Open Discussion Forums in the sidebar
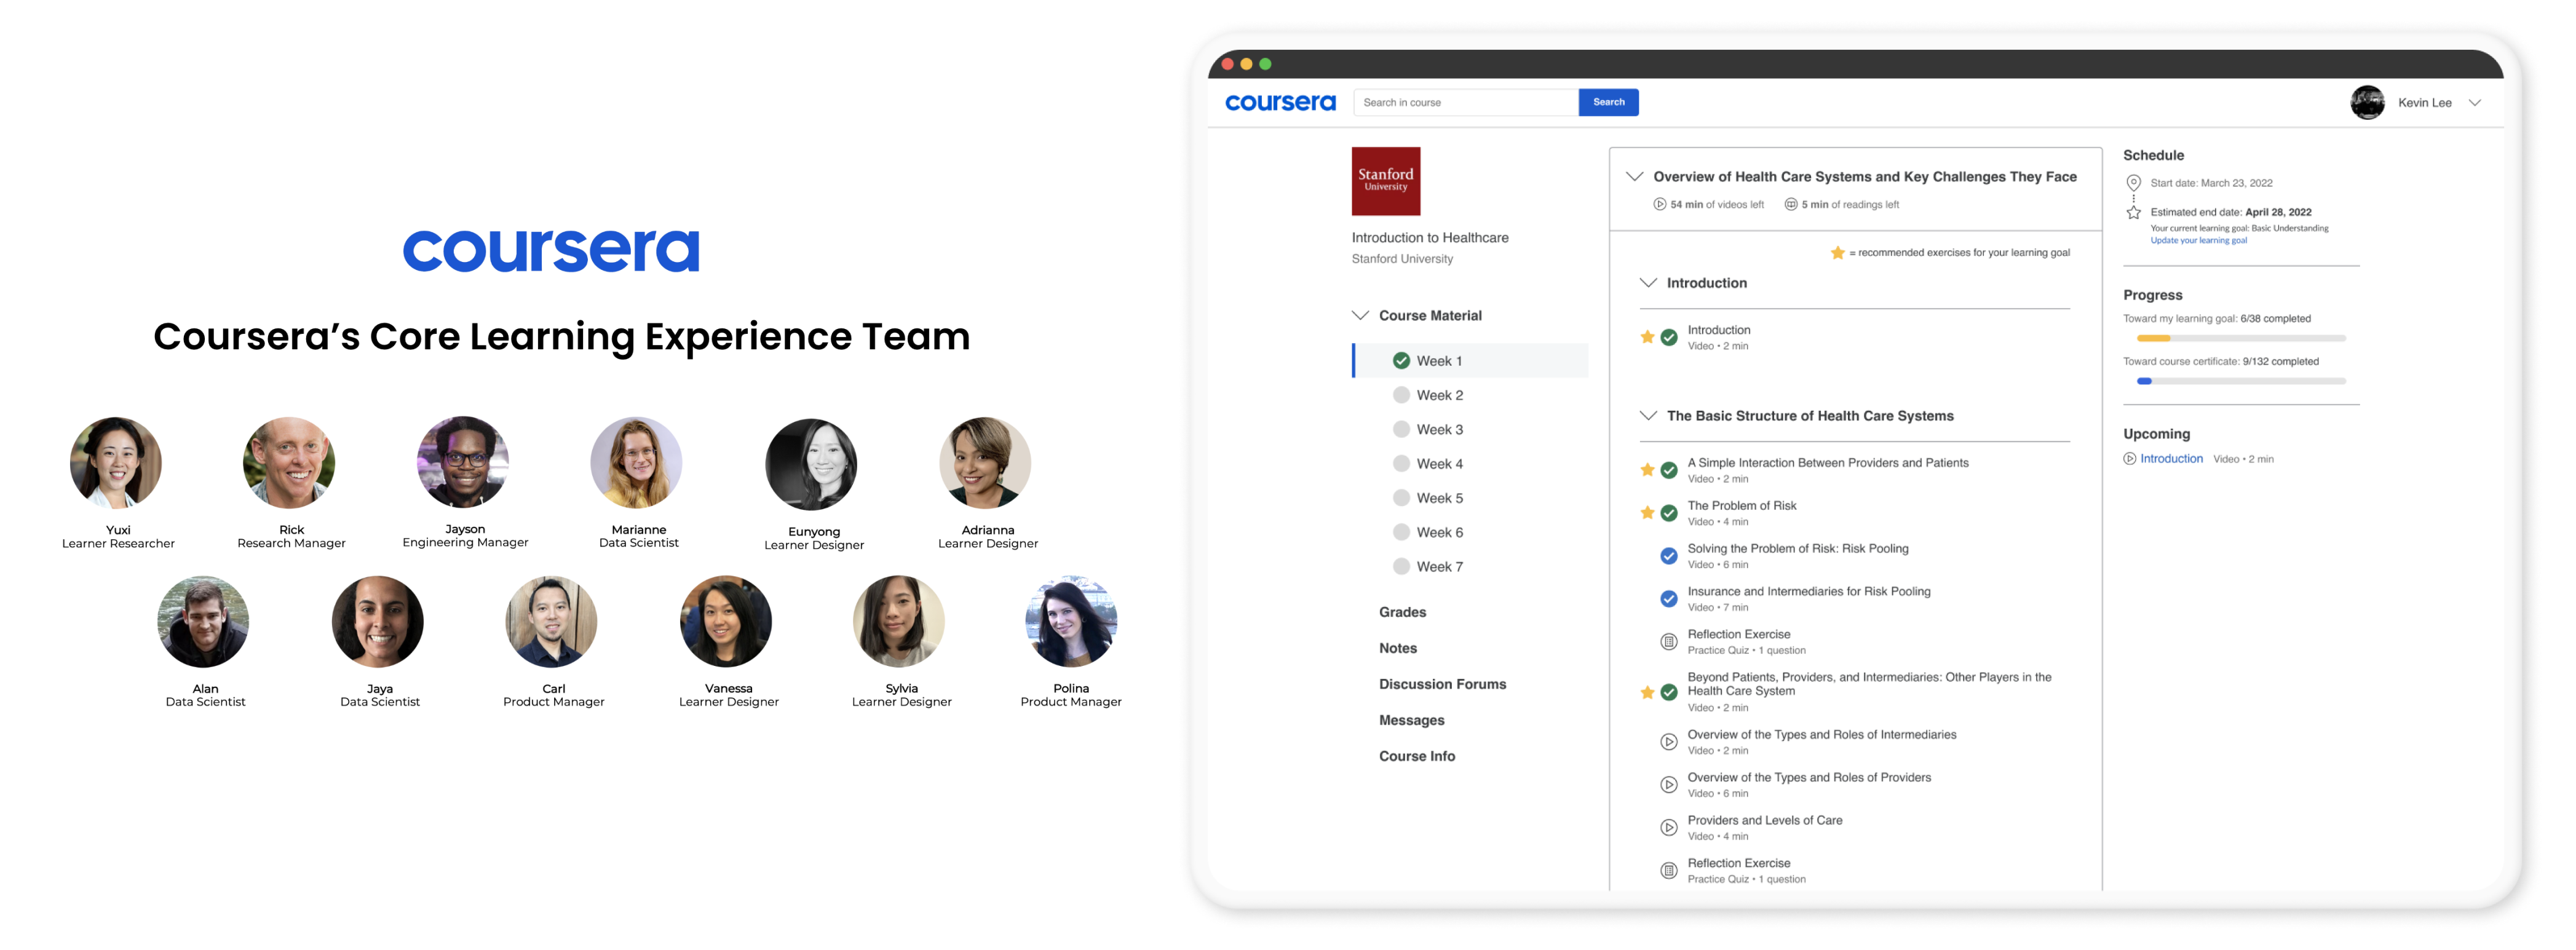Image resolution: width=2576 pixels, height=950 pixels. point(1442,684)
